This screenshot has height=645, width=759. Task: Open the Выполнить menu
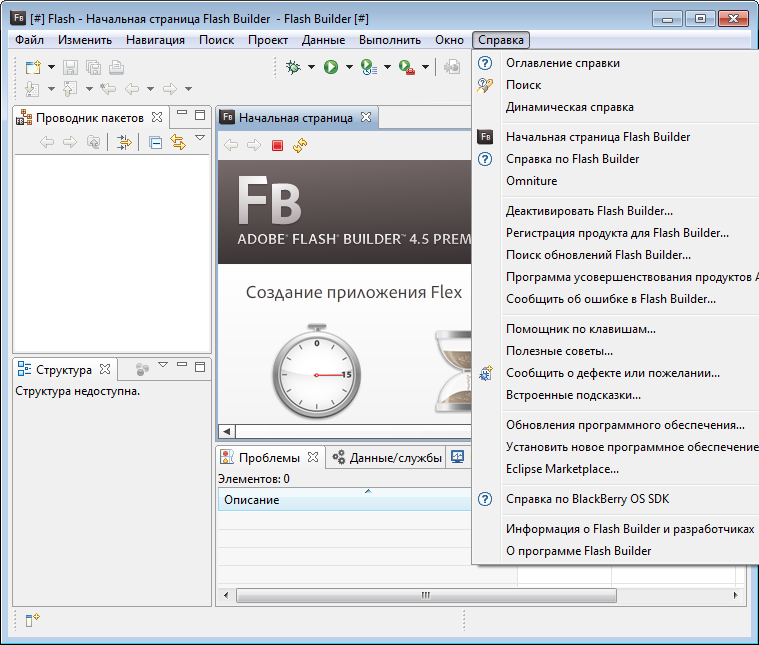(390, 40)
